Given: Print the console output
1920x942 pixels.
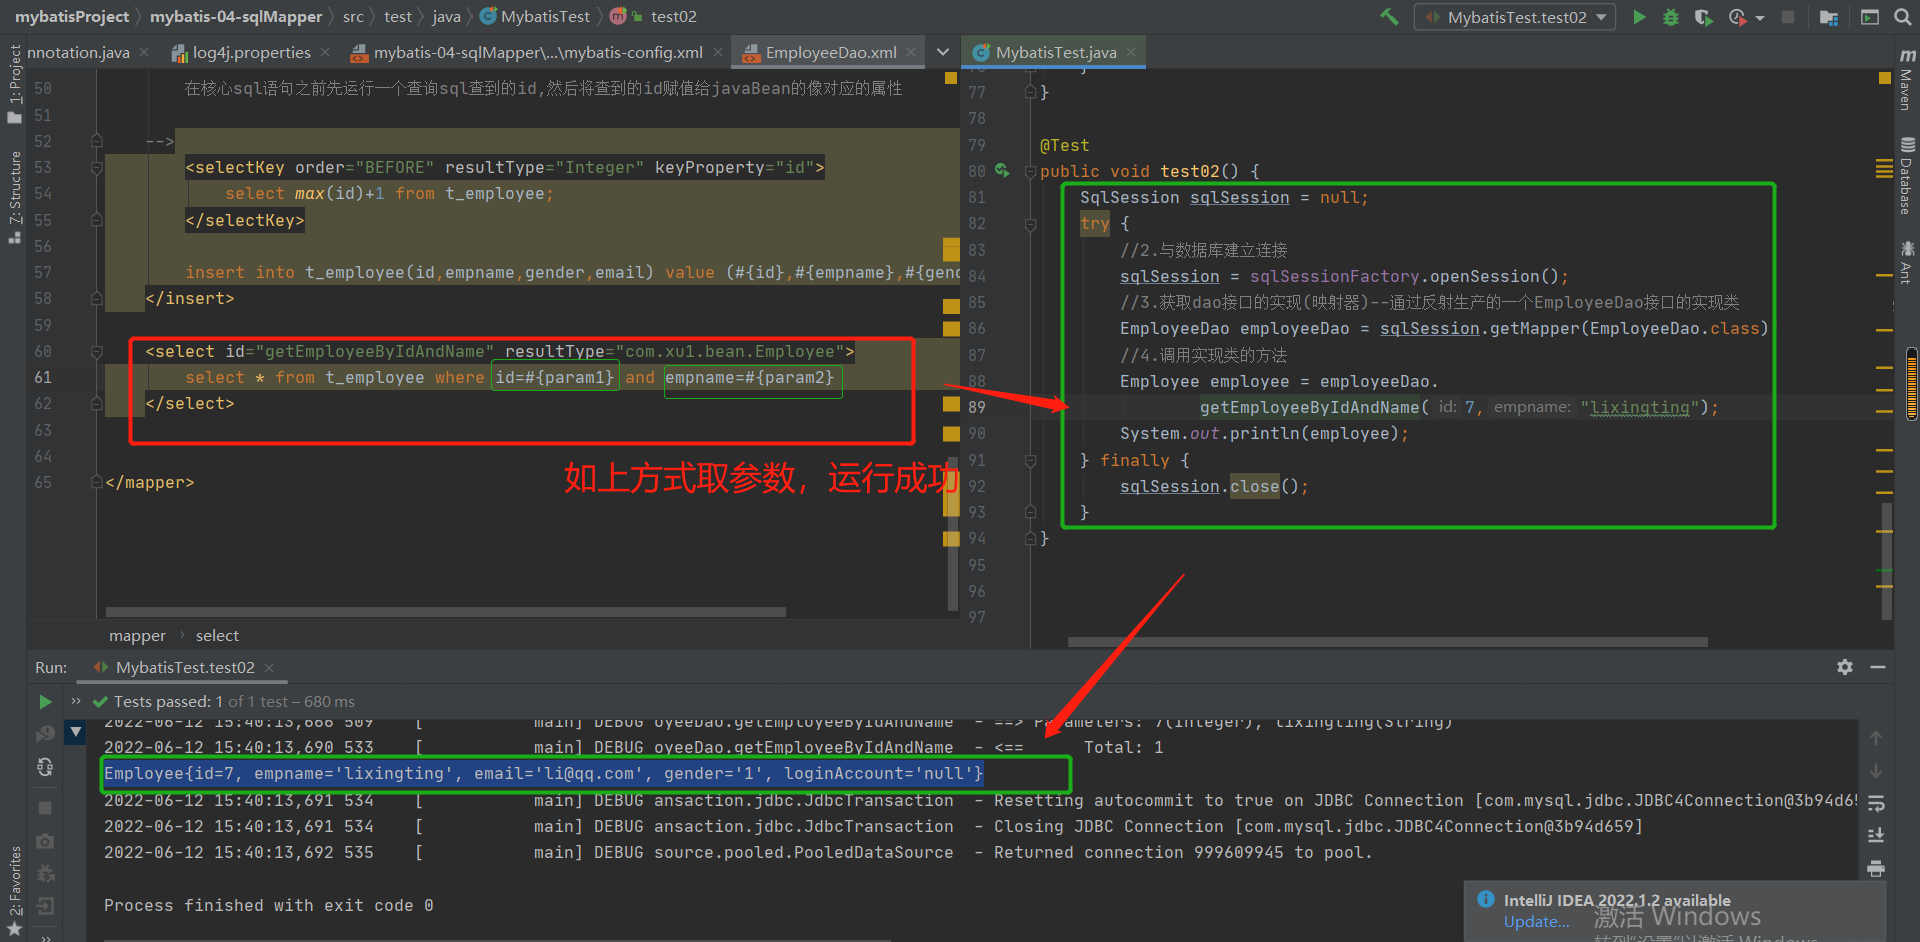Looking at the screenshot, I should pos(1876,868).
